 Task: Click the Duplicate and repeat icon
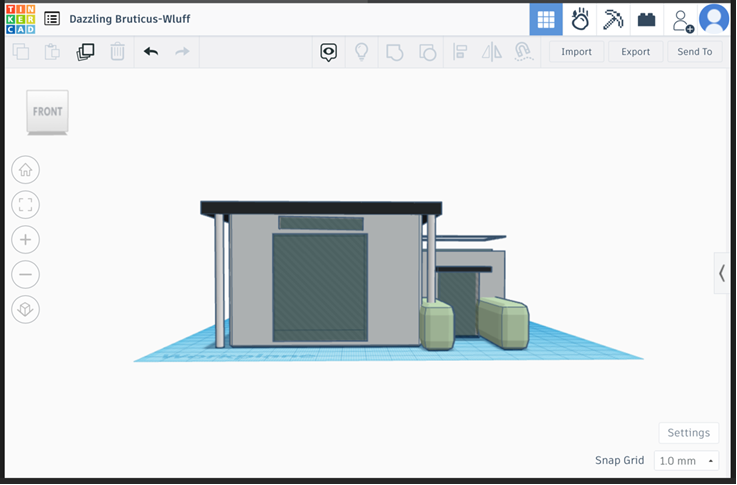pyautogui.click(x=85, y=52)
